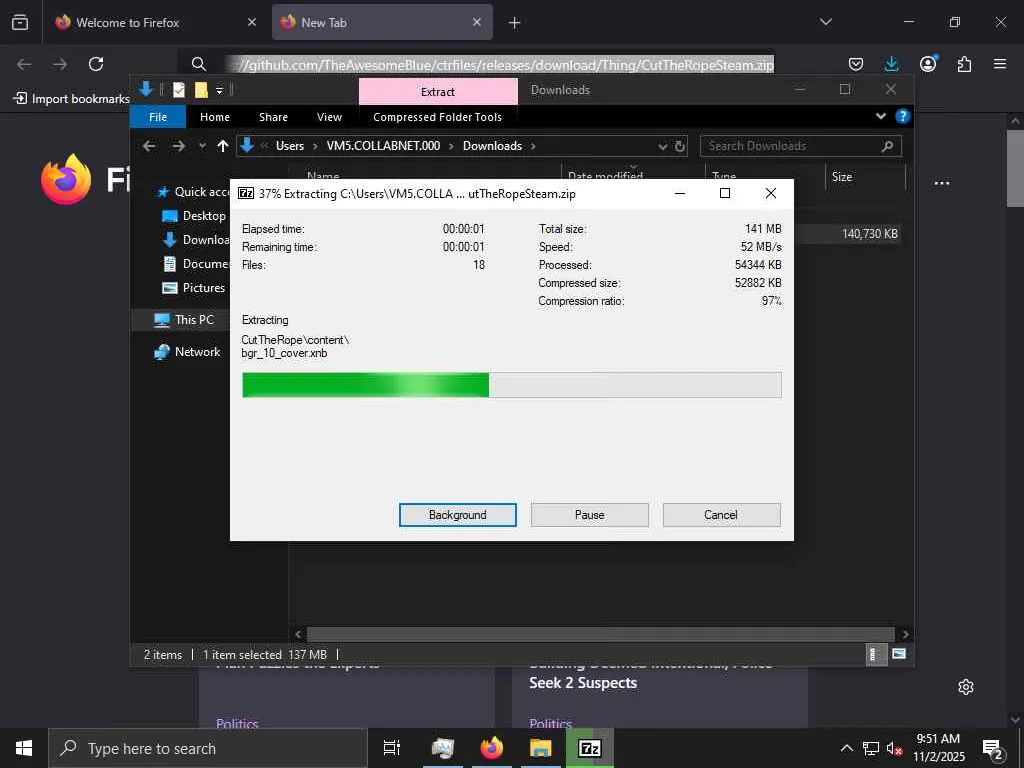
Task: Collapse the Explorer ribbon
Action: click(x=880, y=116)
